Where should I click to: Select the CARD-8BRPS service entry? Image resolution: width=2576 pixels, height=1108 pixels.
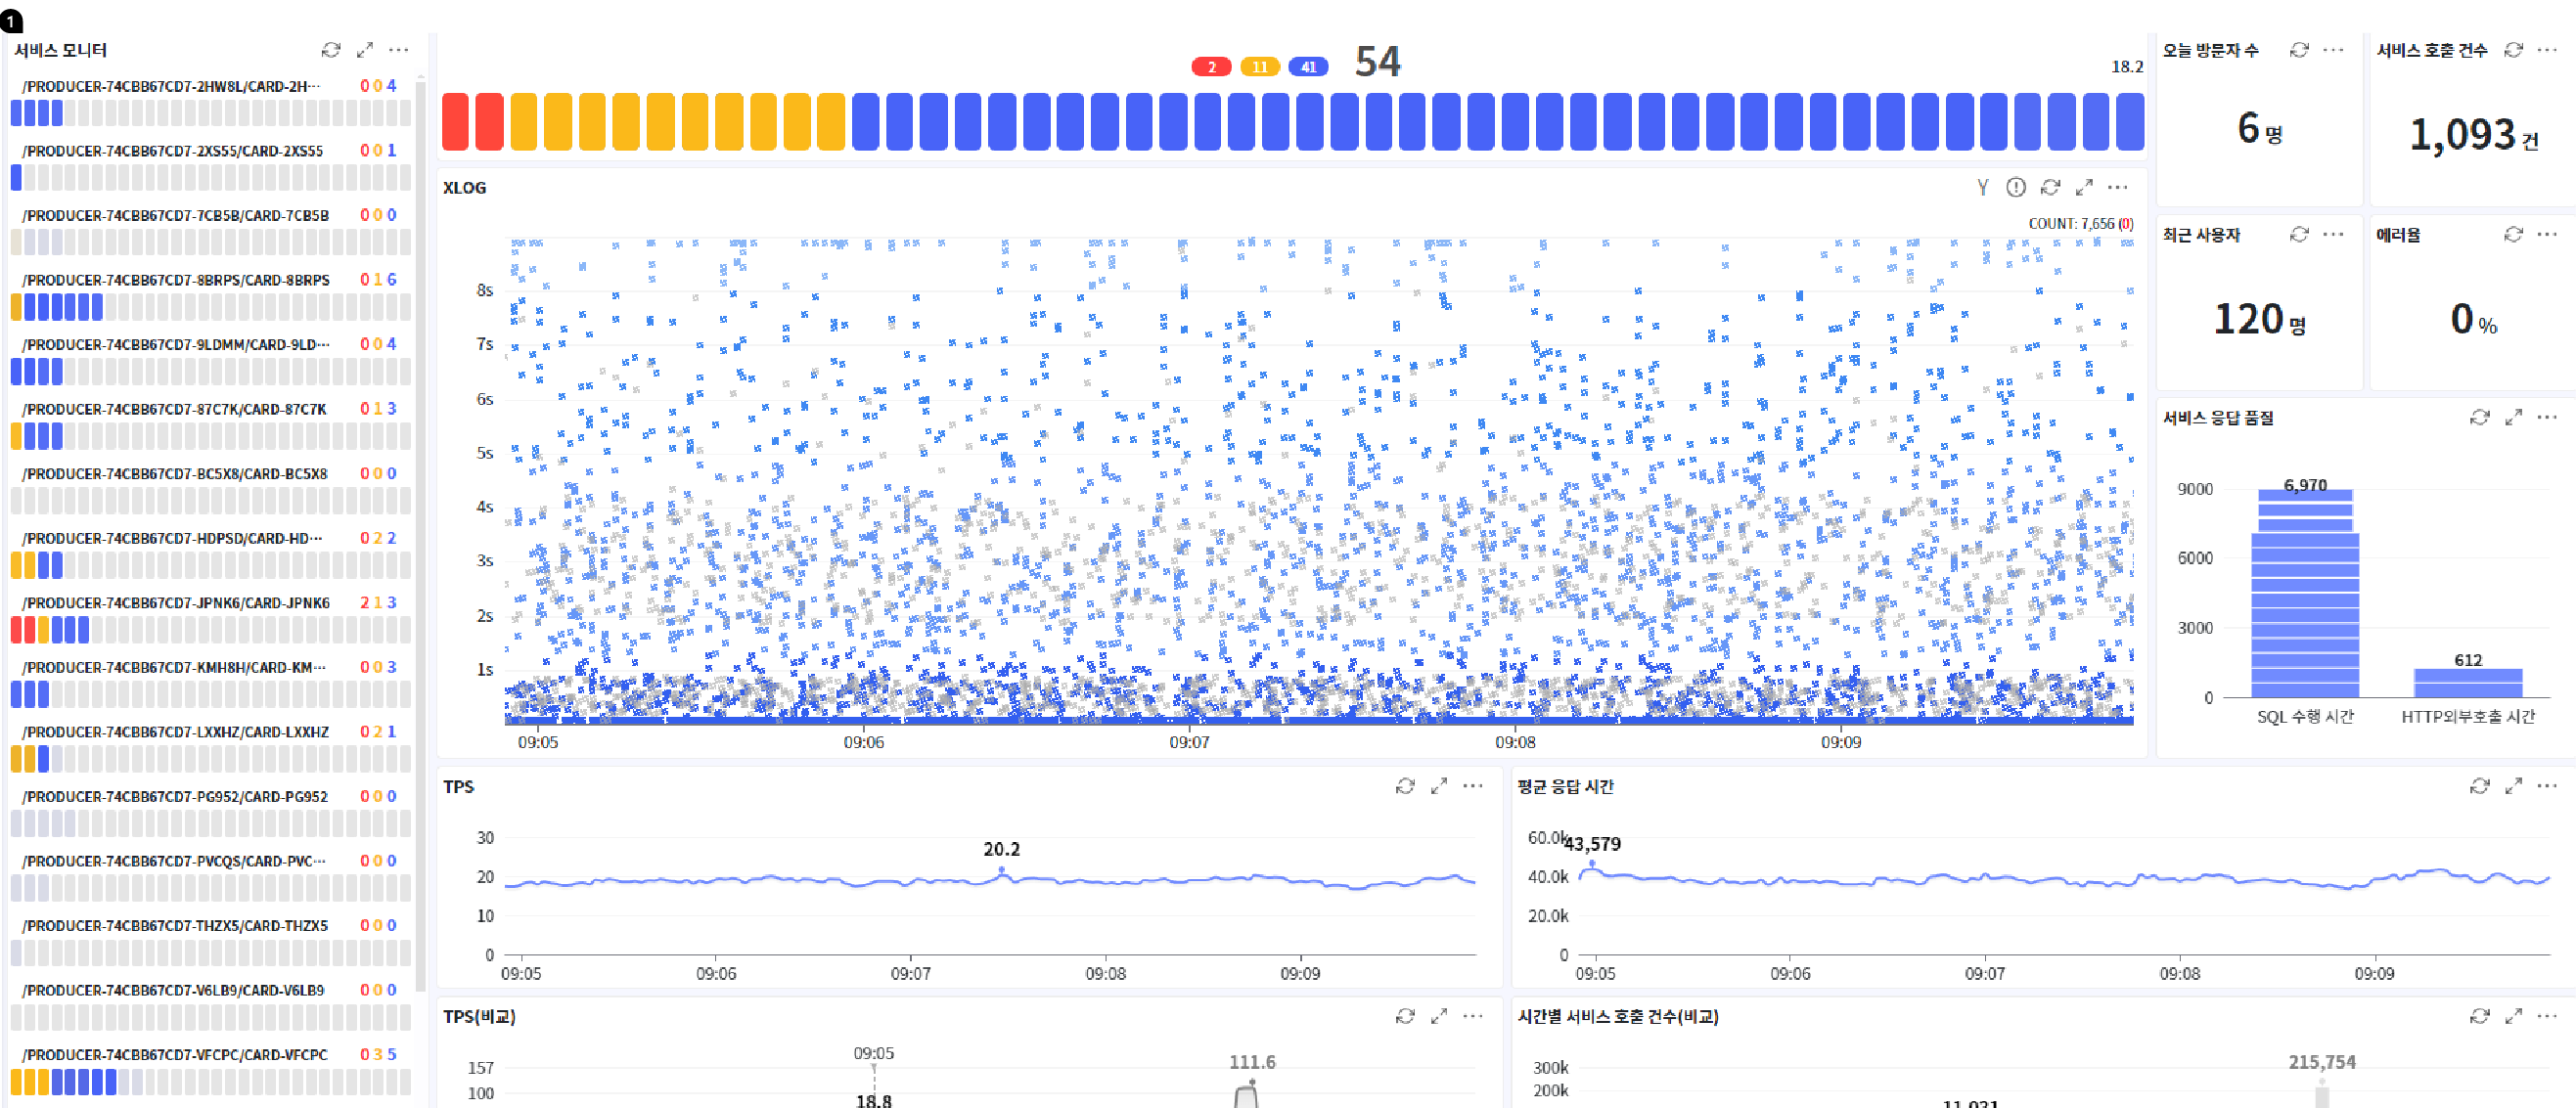[176, 280]
